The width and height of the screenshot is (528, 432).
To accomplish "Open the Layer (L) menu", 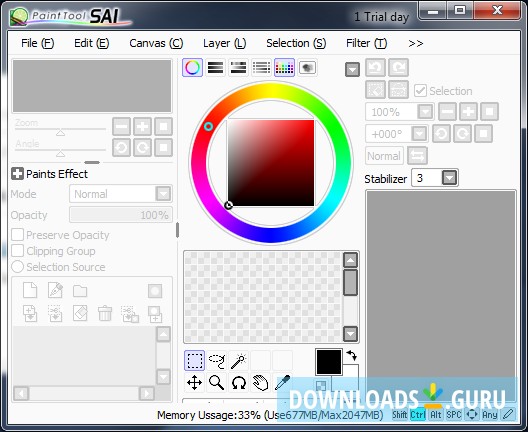I will click(225, 43).
